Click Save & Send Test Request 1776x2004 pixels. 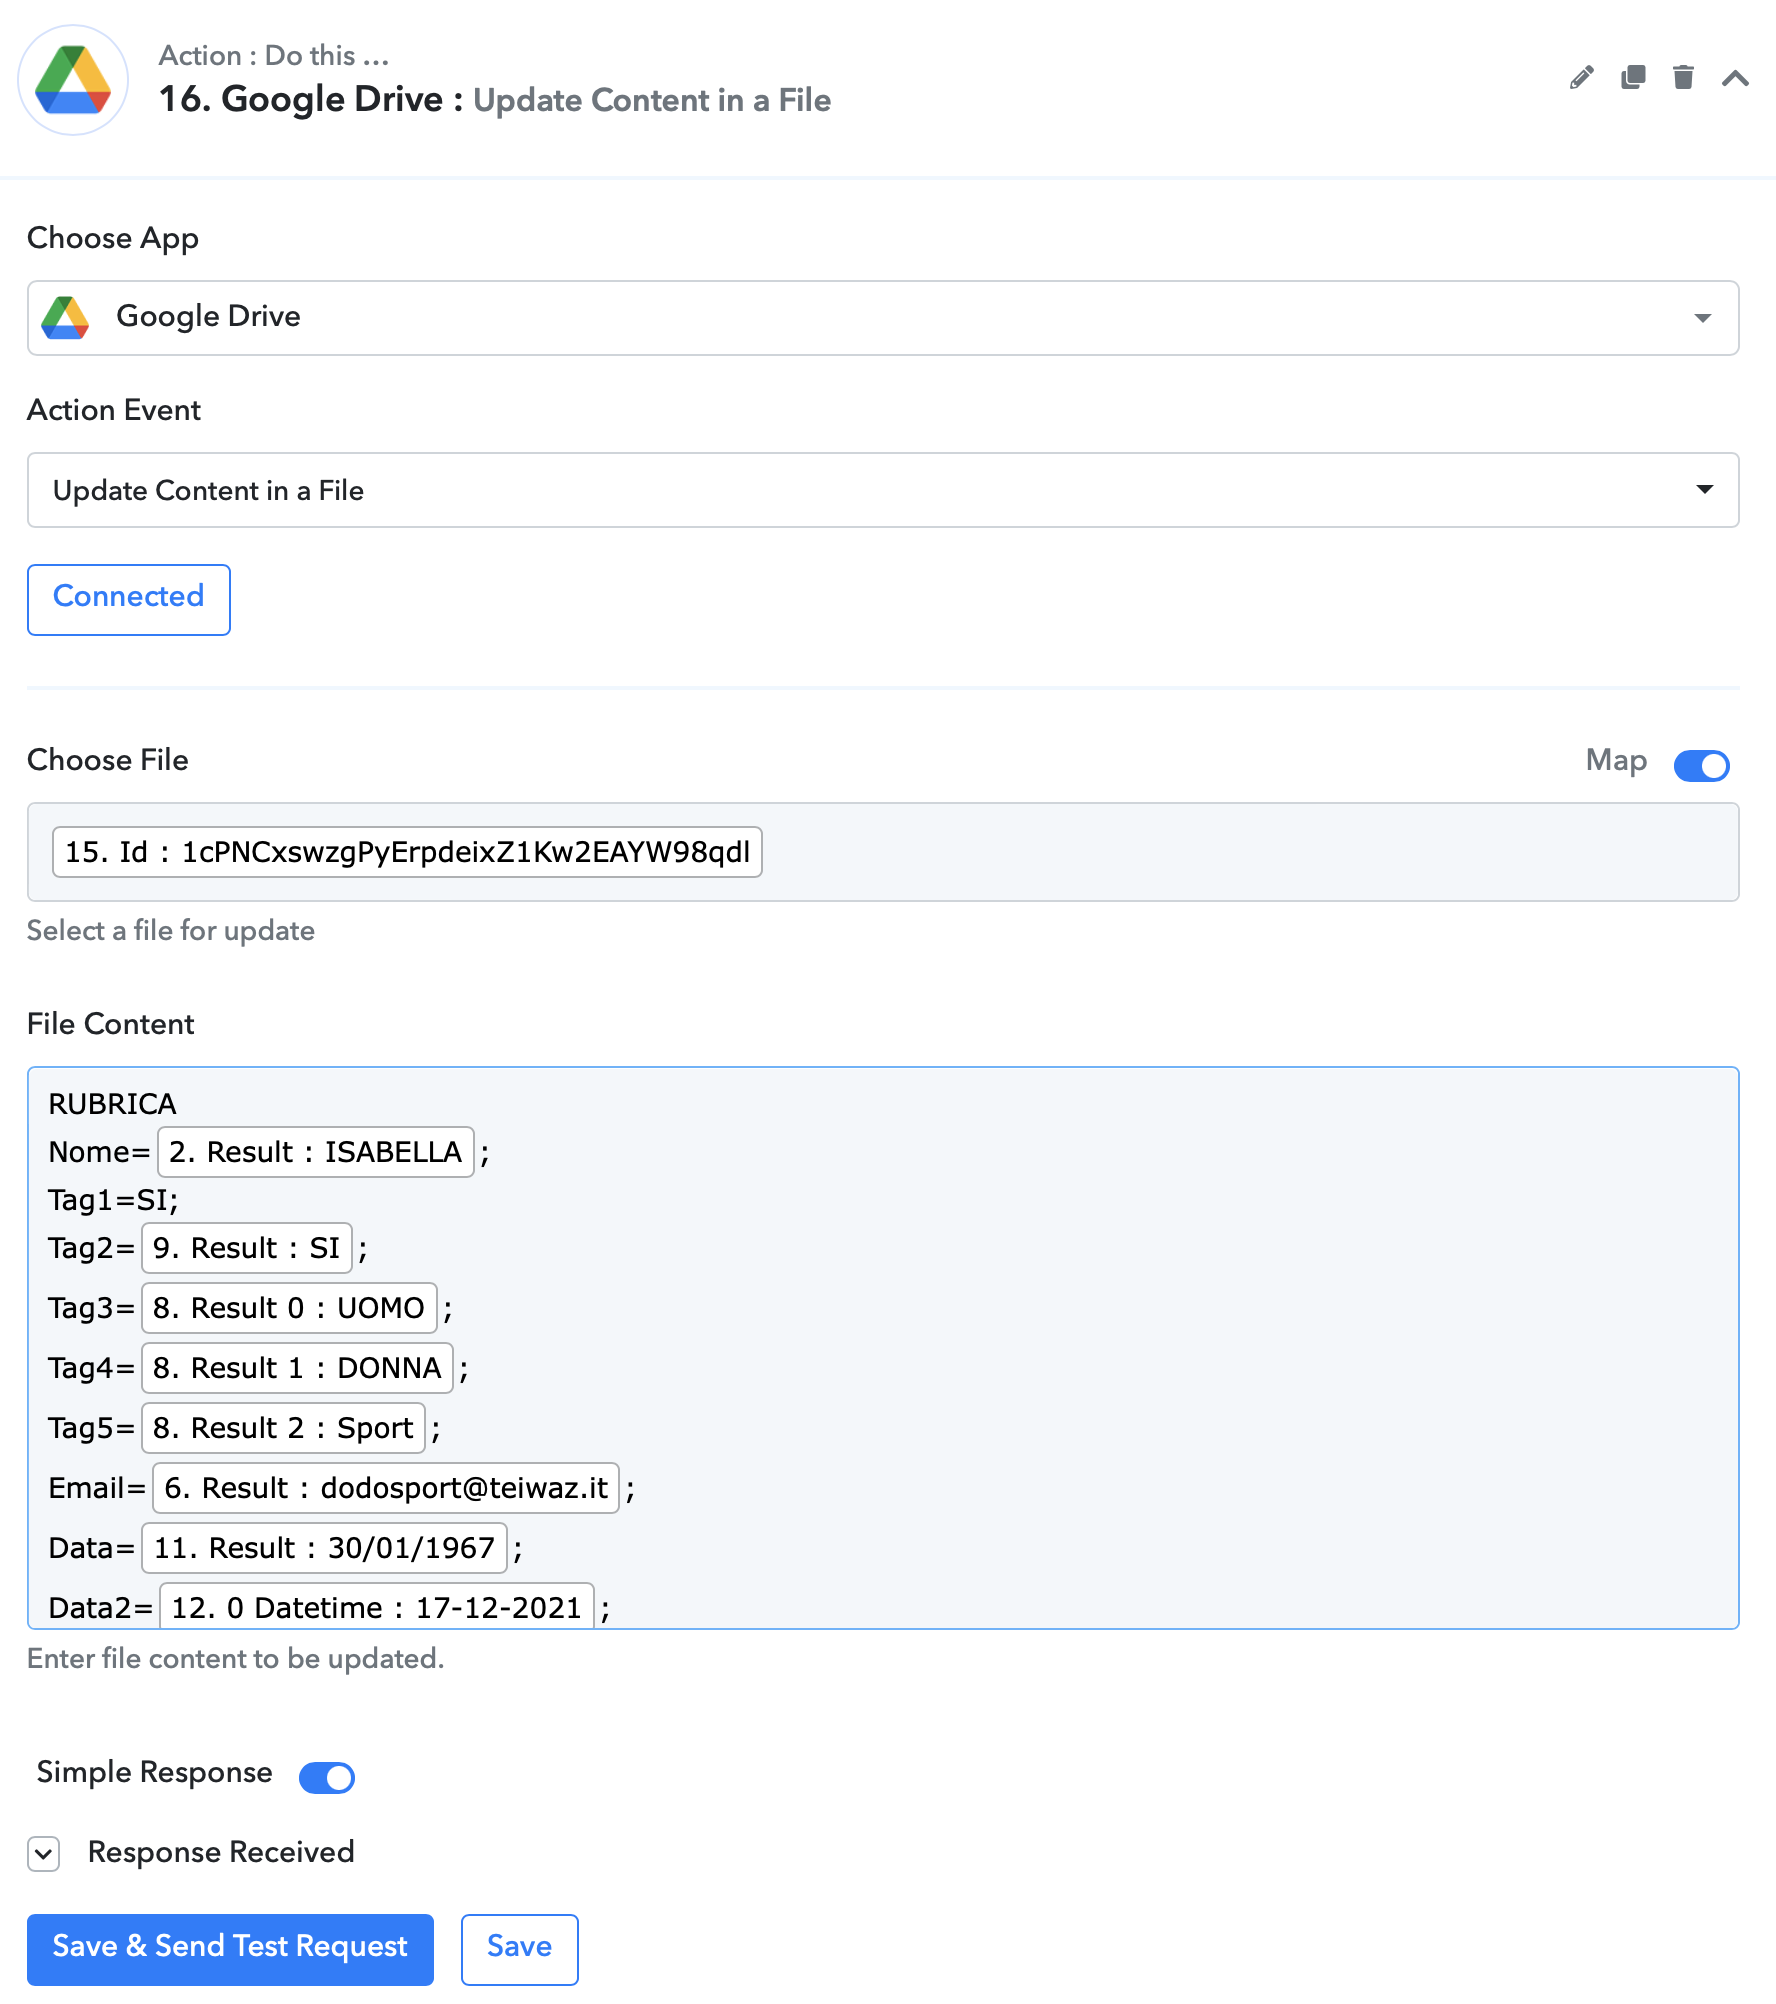click(x=230, y=1949)
